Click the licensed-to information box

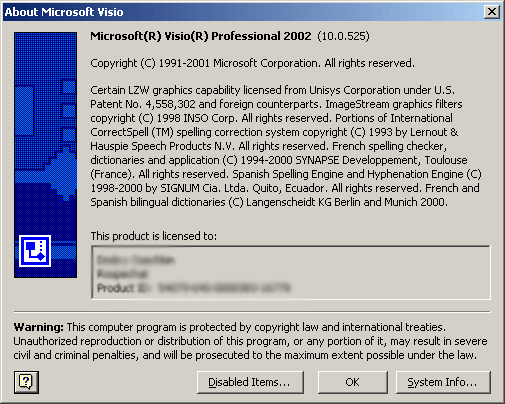coord(291,272)
